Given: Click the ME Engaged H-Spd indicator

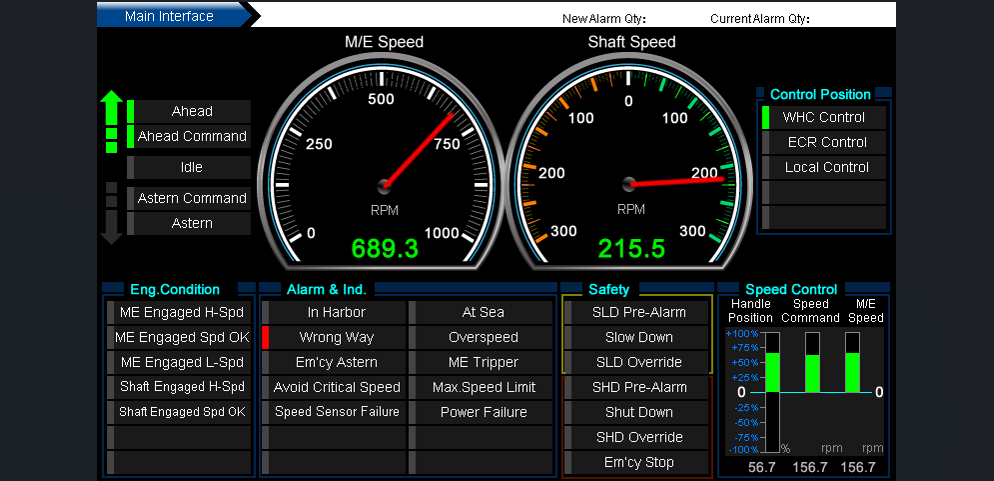Looking at the screenshot, I should 181,312.
